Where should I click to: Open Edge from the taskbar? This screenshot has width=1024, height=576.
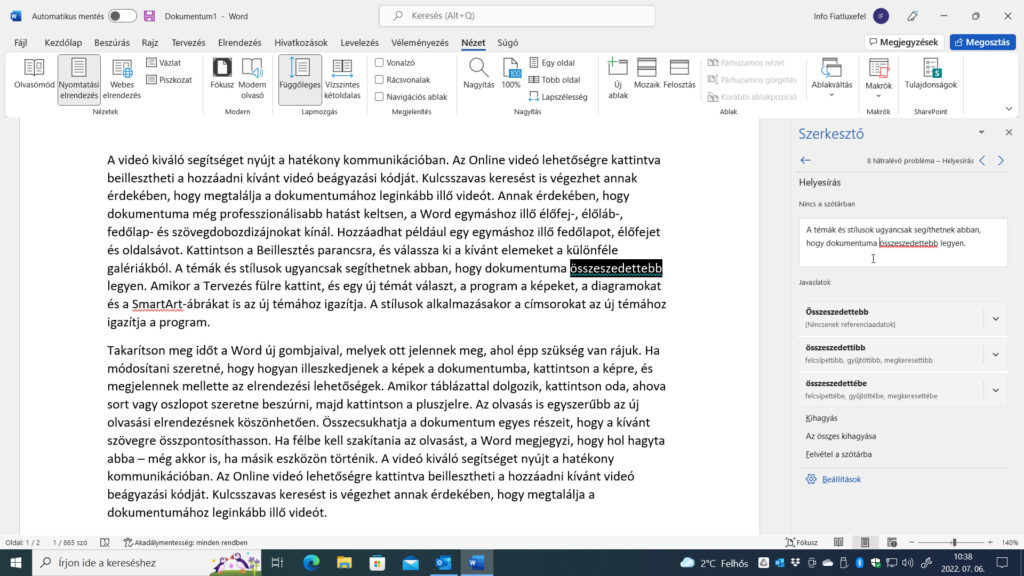(312, 562)
